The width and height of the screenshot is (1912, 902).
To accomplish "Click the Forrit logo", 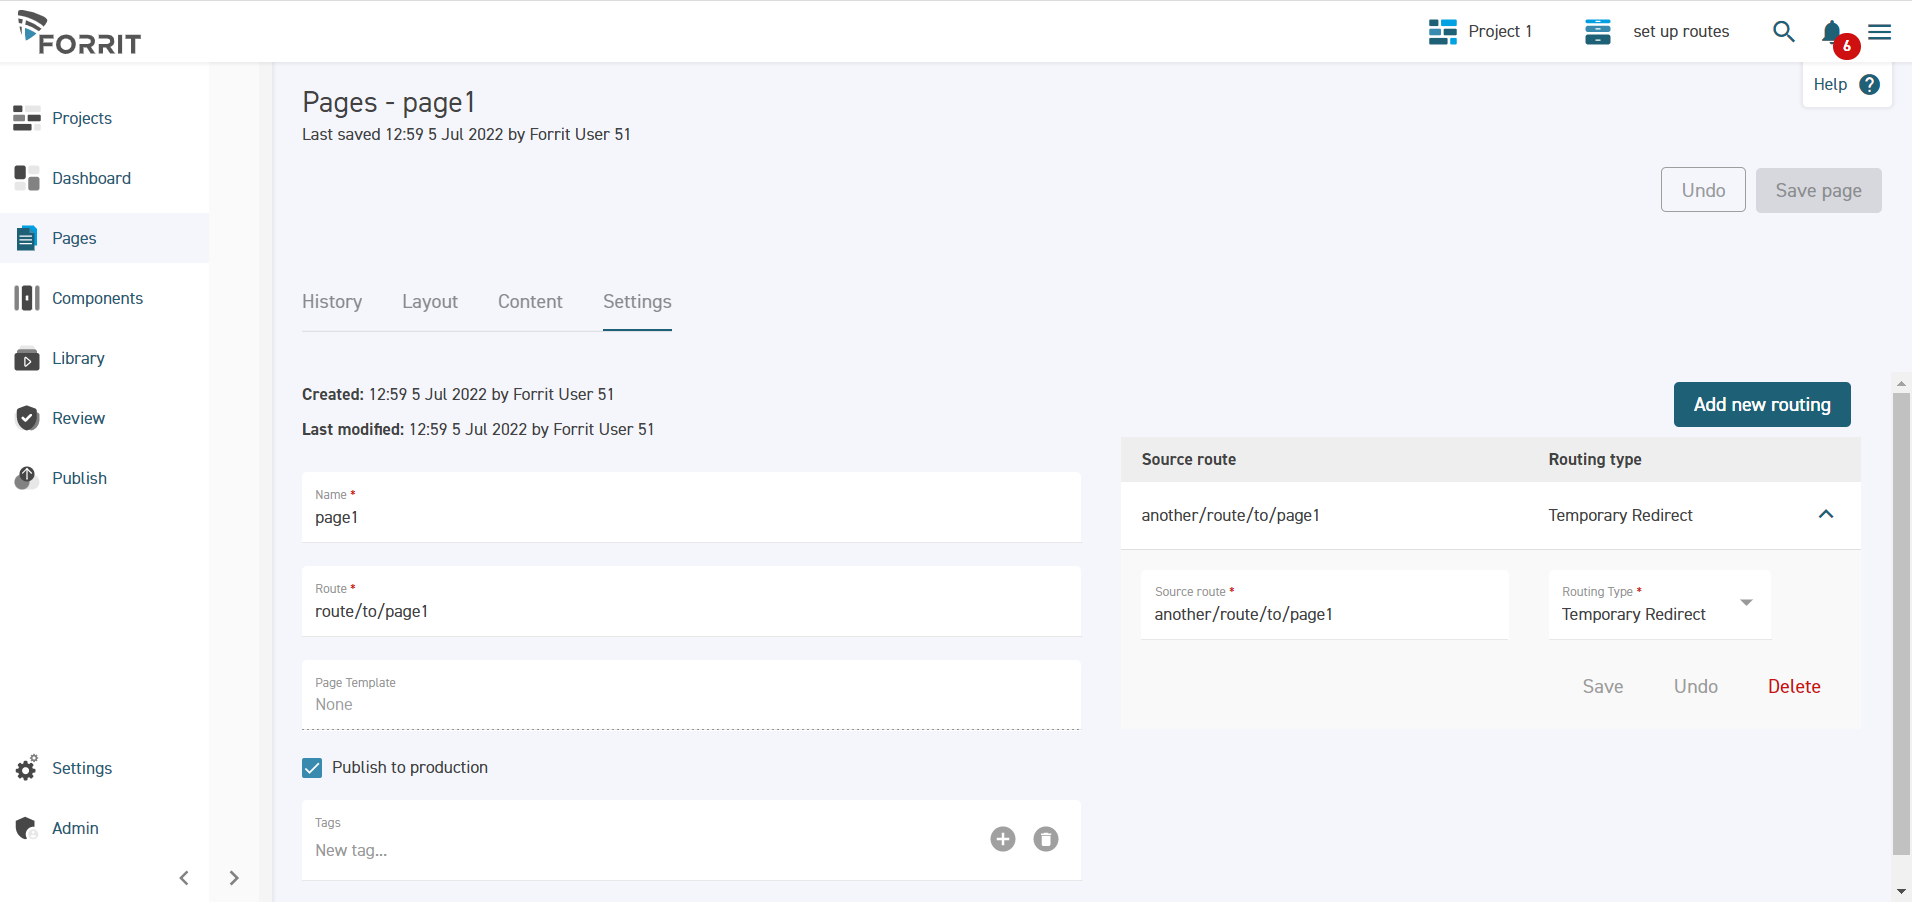I will coord(79,33).
